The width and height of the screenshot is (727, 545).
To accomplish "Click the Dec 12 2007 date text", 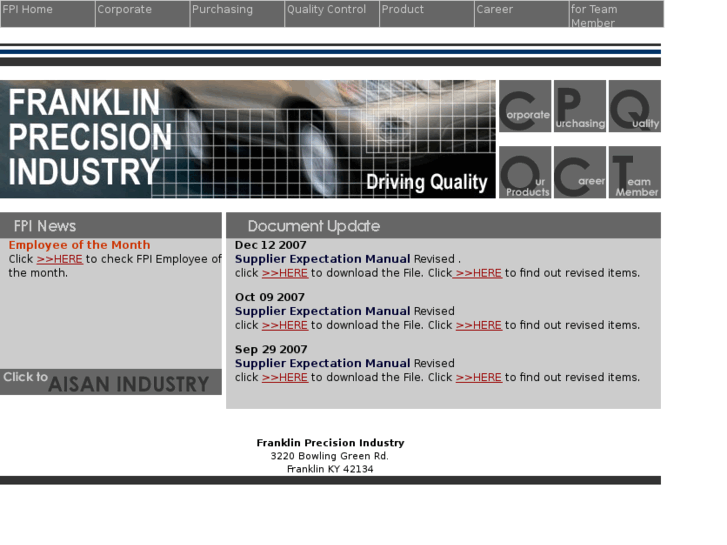I will [271, 245].
